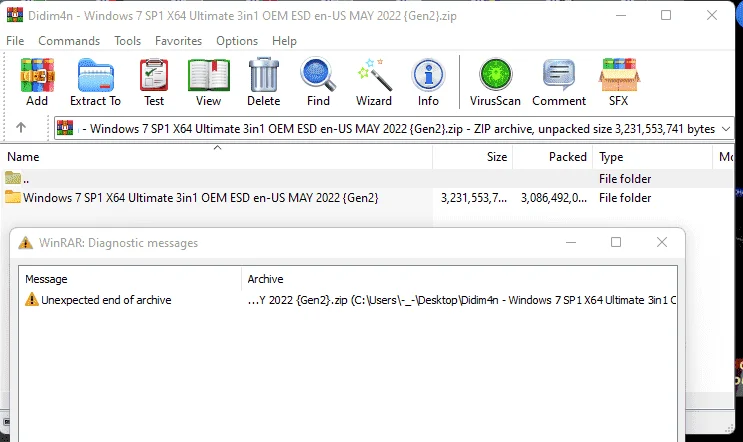
Task: Select the Windows 7 SP1 X64 folder icon
Action: [x=13, y=197]
